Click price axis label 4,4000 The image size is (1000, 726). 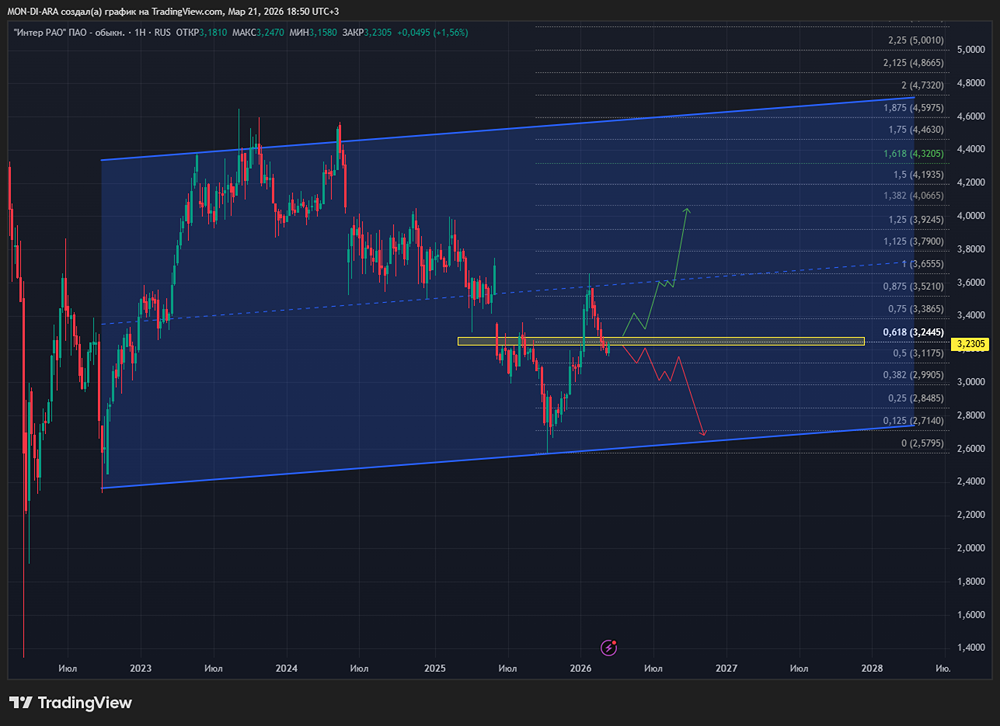(971, 149)
